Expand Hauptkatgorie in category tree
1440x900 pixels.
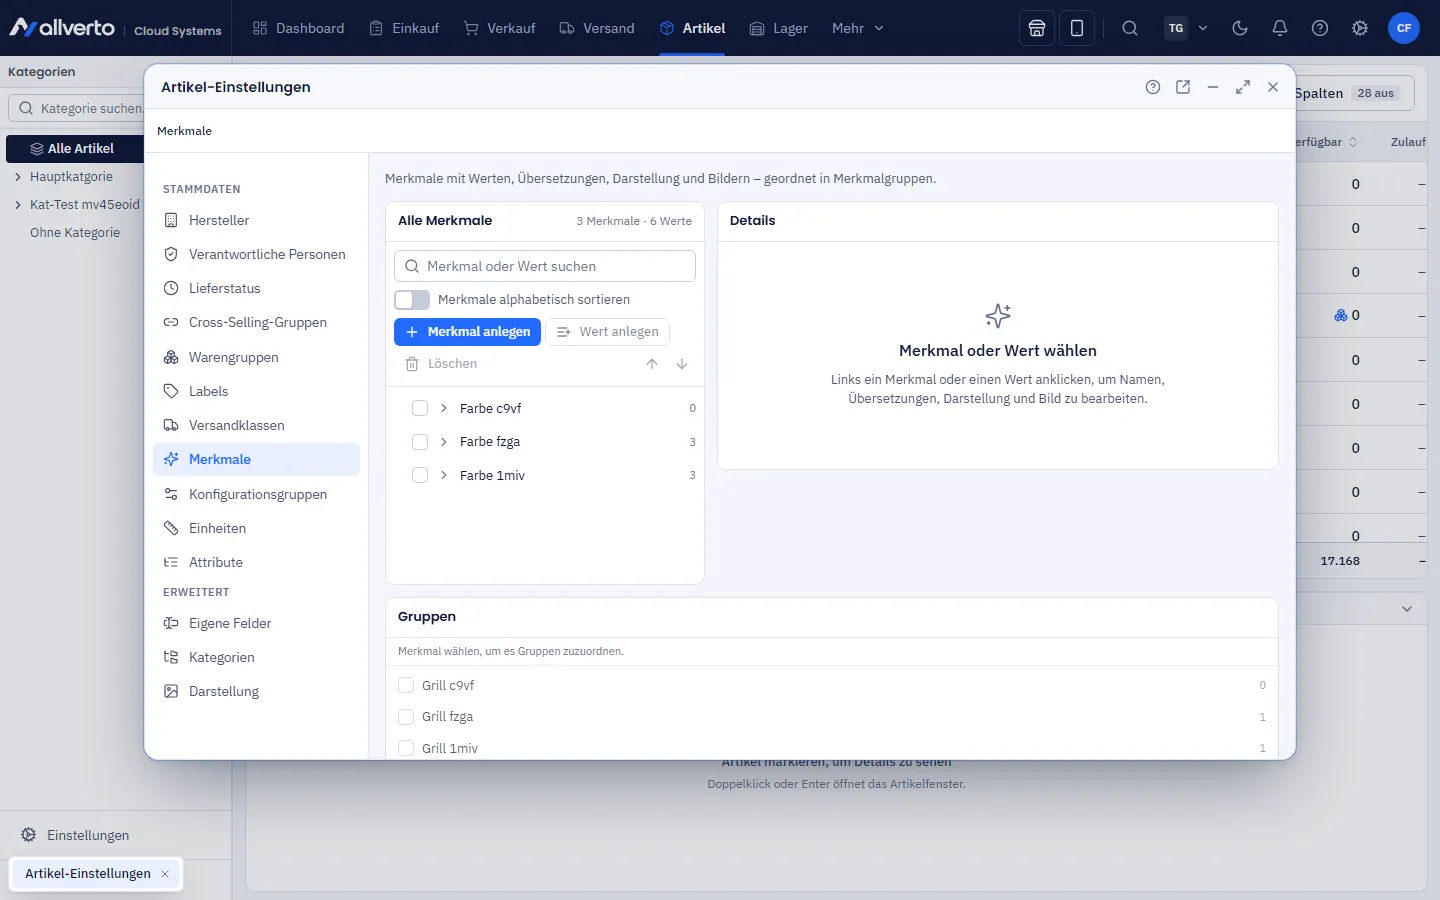(17, 177)
